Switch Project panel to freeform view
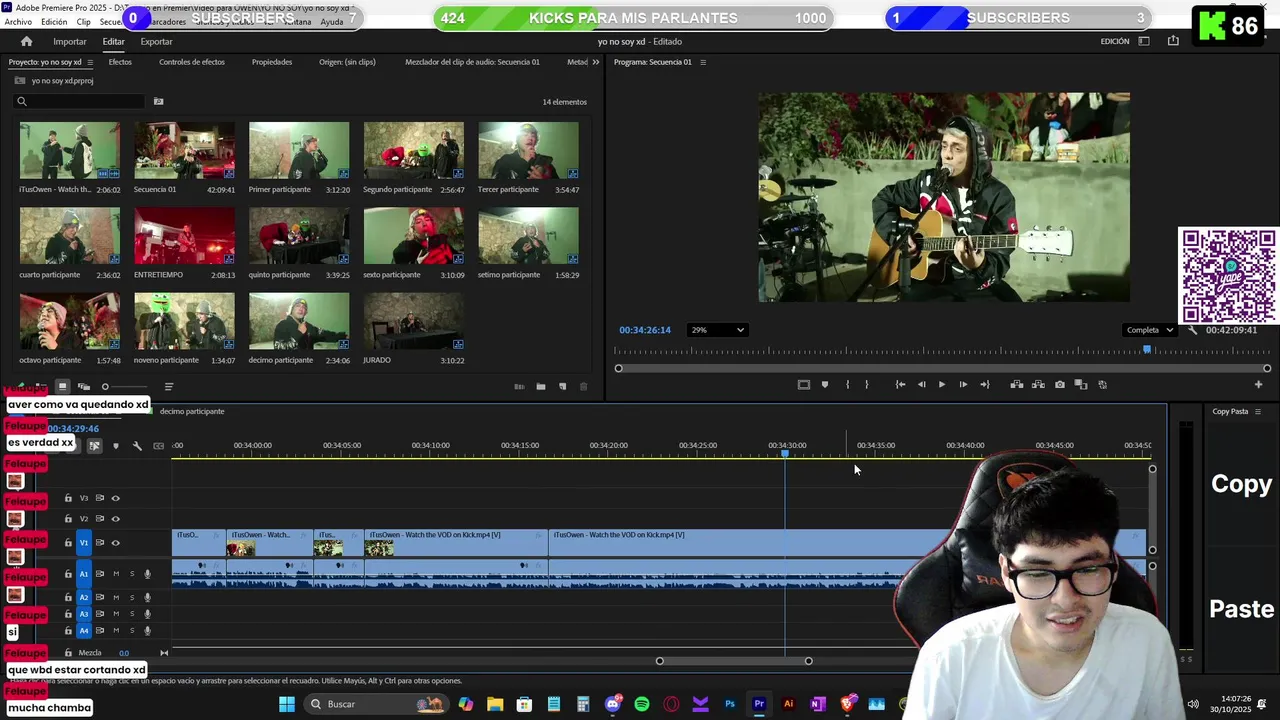The image size is (1280, 720). tap(84, 386)
